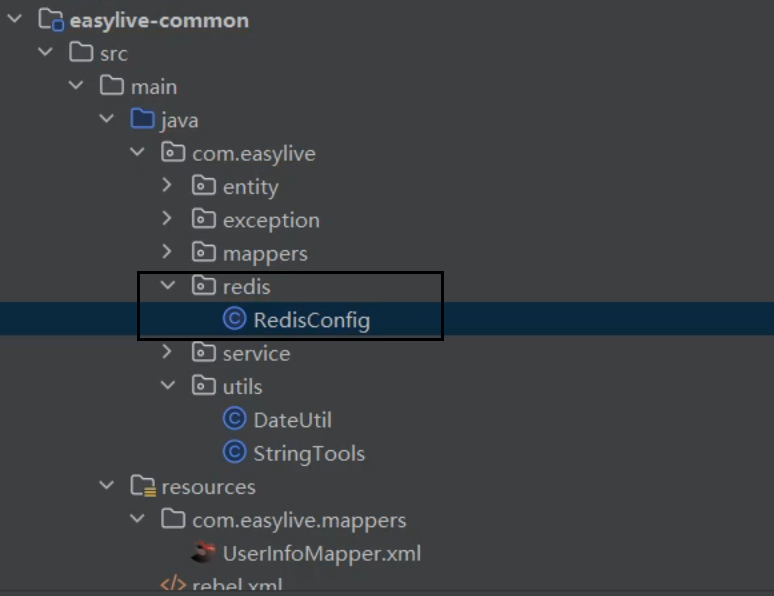Select the com.easylive.mappers resource folder

(x=299, y=520)
